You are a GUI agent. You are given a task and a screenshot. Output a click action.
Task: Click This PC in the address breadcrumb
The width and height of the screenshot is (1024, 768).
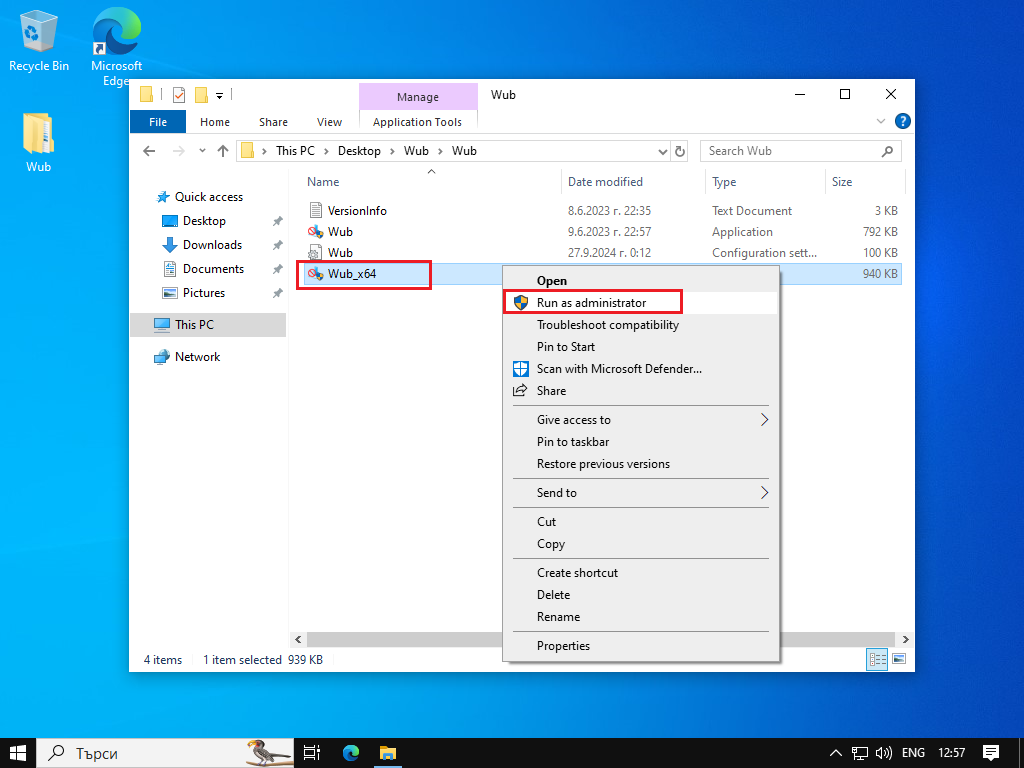coord(295,151)
